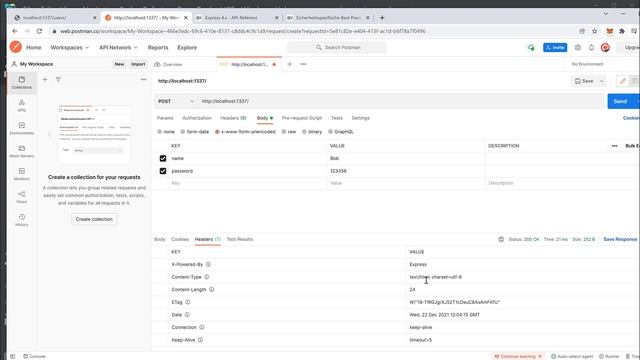Open the tab options ellipsis menu
This screenshot has height=360, width=640.
tap(303, 64)
